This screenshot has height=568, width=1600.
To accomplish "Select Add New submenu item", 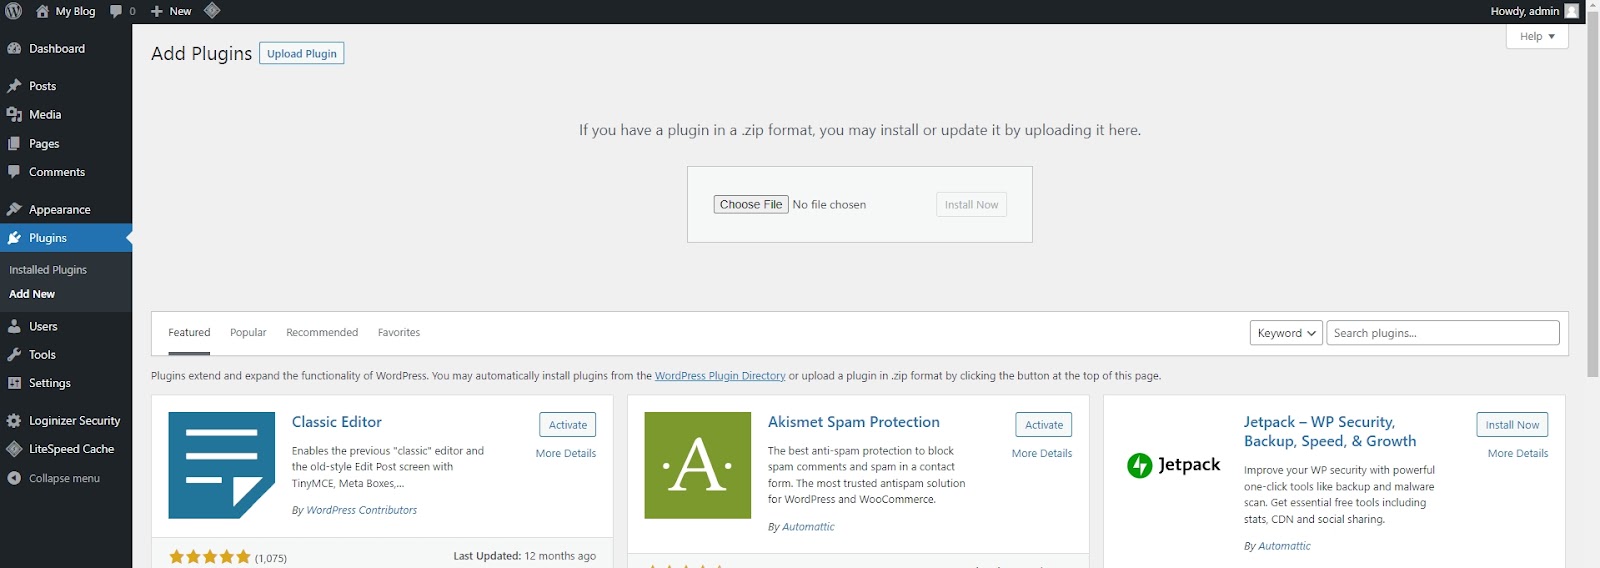I will click(x=32, y=294).
